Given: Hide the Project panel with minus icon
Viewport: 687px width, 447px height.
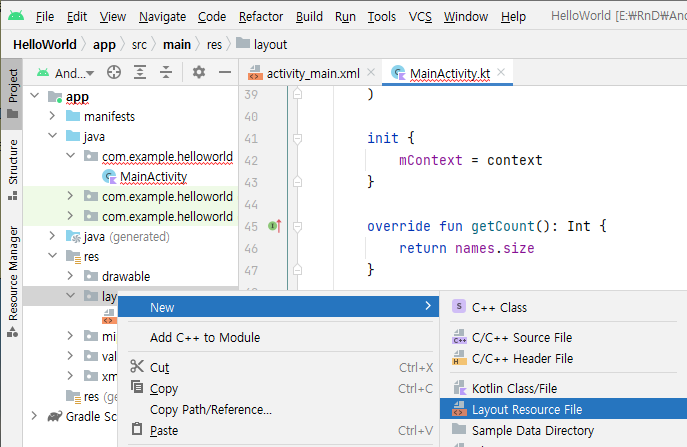Looking at the screenshot, I should [225, 72].
